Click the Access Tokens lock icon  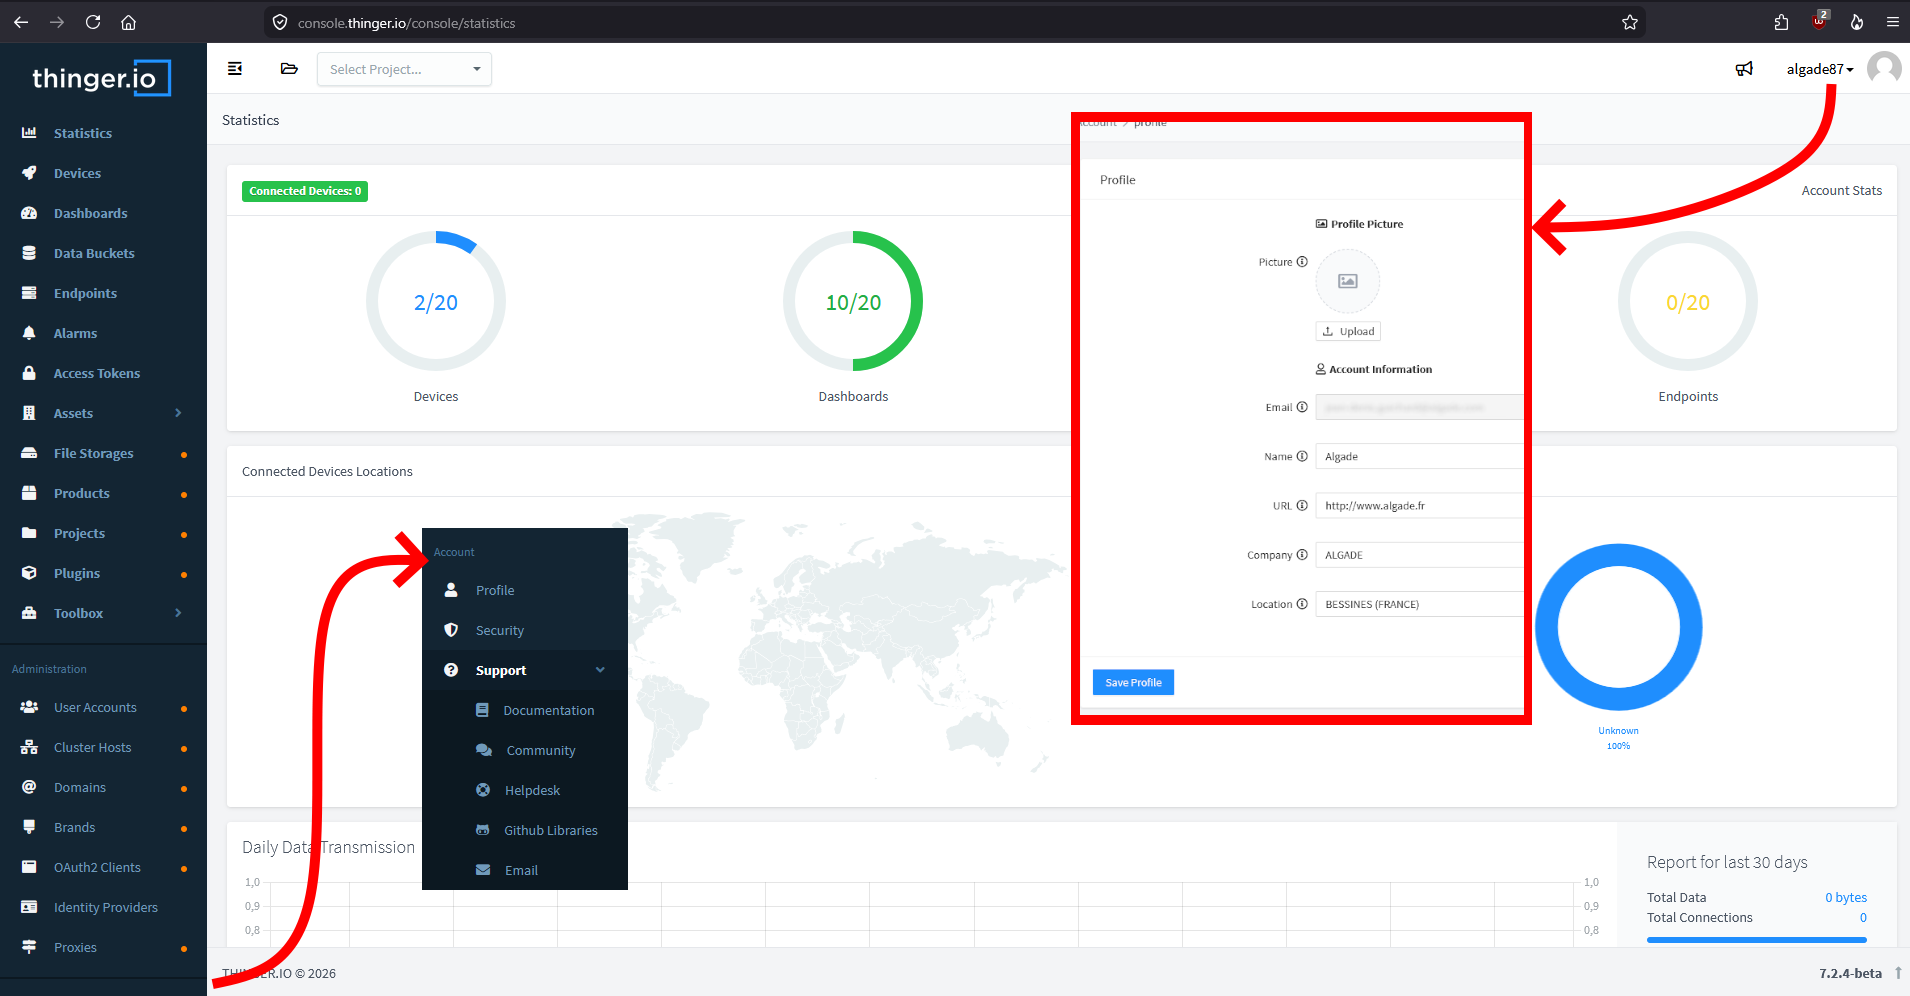click(x=29, y=373)
